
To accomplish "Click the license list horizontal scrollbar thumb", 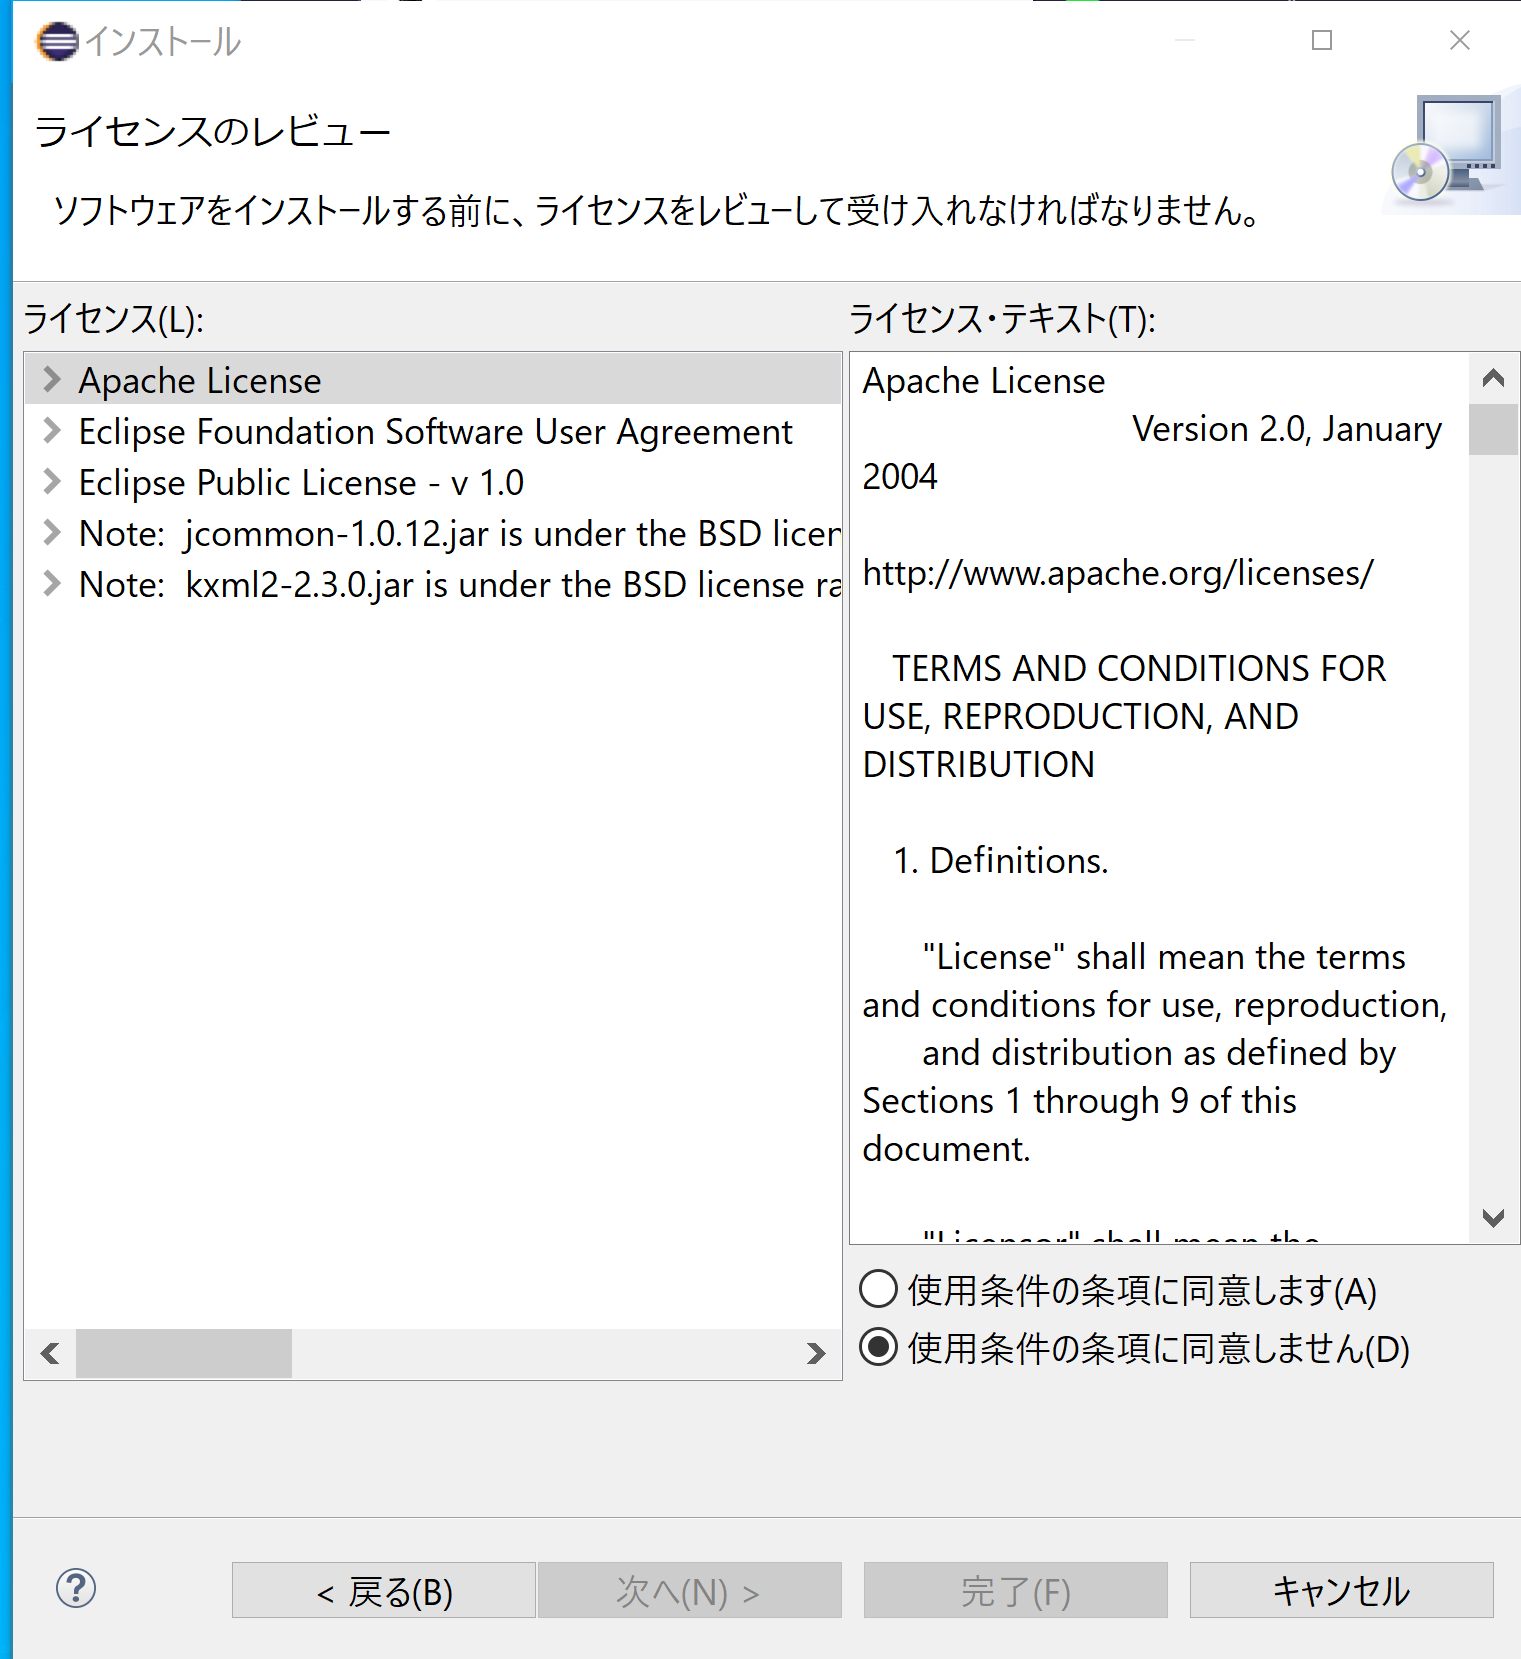I will click(x=184, y=1353).
